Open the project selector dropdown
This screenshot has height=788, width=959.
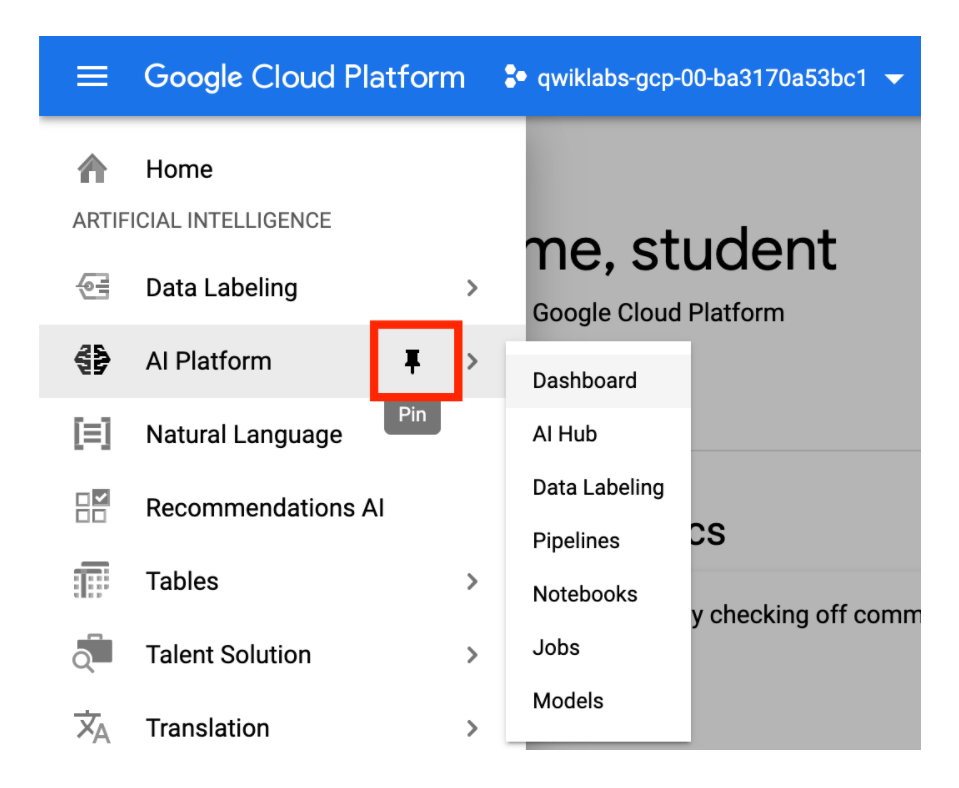894,77
